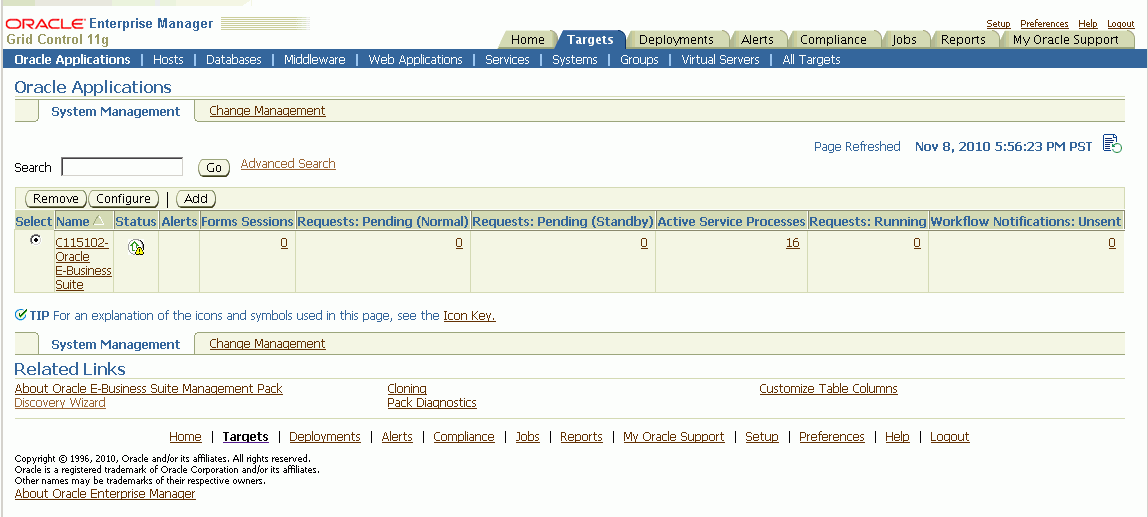Select the lower System Management tab

[116, 344]
